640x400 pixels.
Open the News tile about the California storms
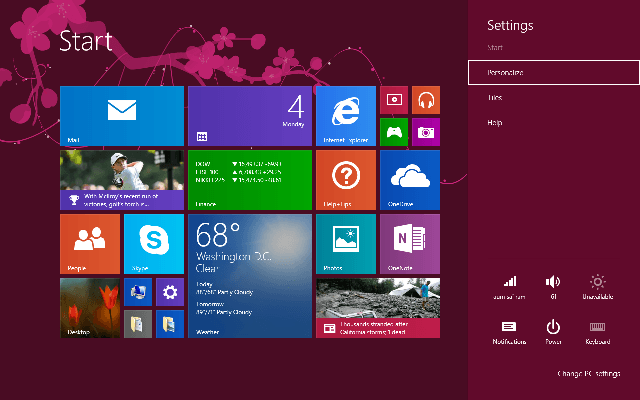(x=378, y=308)
